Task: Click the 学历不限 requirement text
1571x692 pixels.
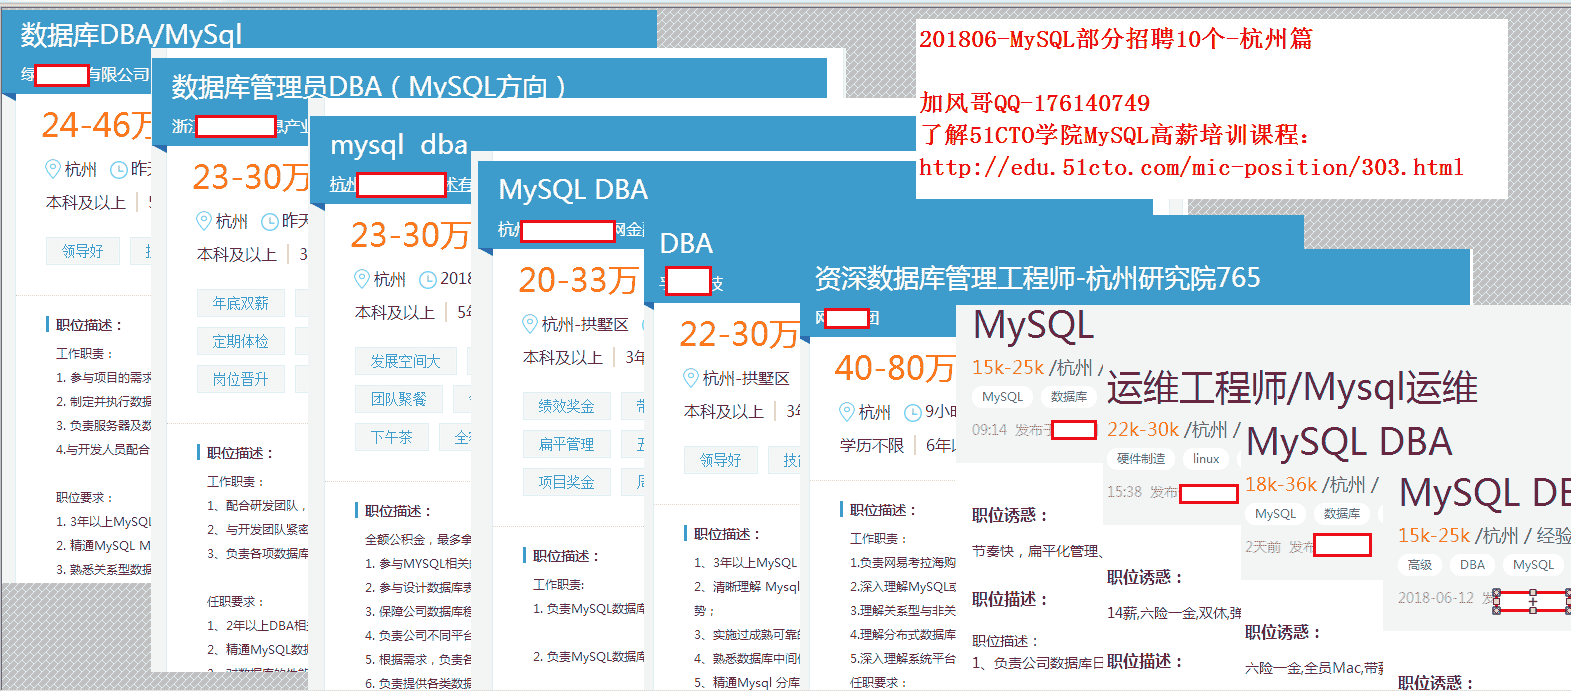Action: tap(872, 446)
